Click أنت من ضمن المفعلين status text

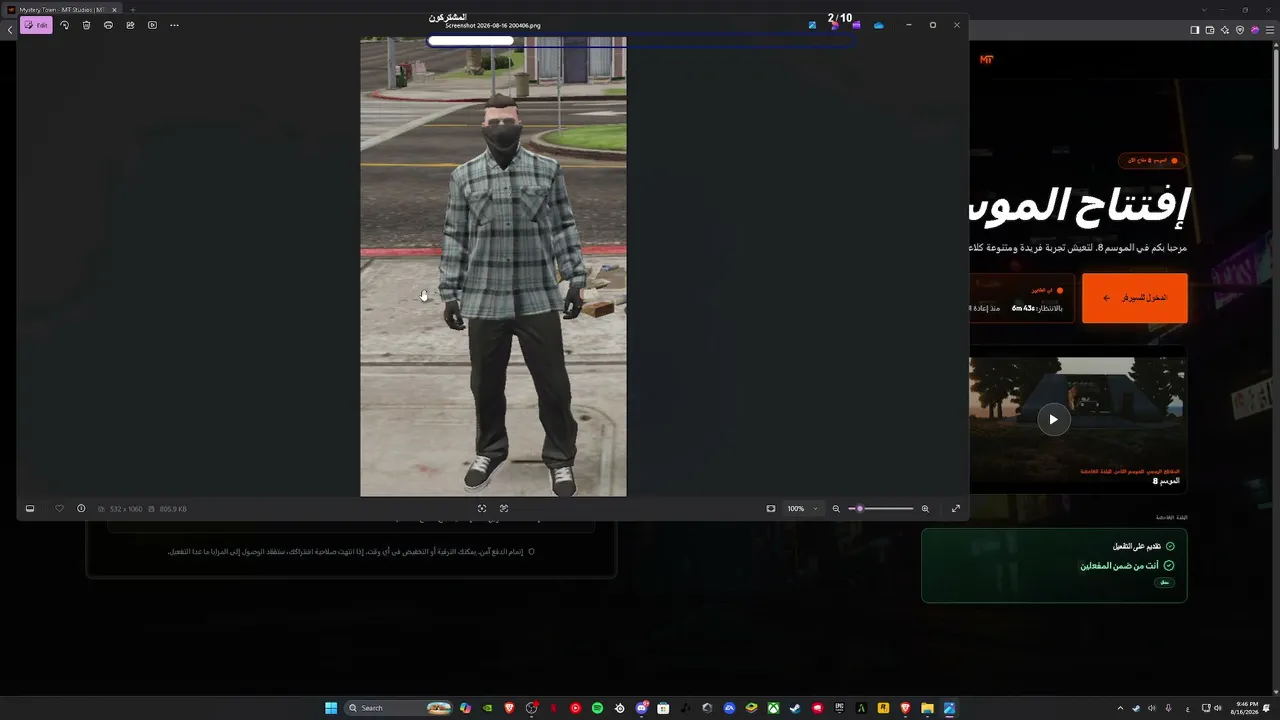coord(1119,566)
